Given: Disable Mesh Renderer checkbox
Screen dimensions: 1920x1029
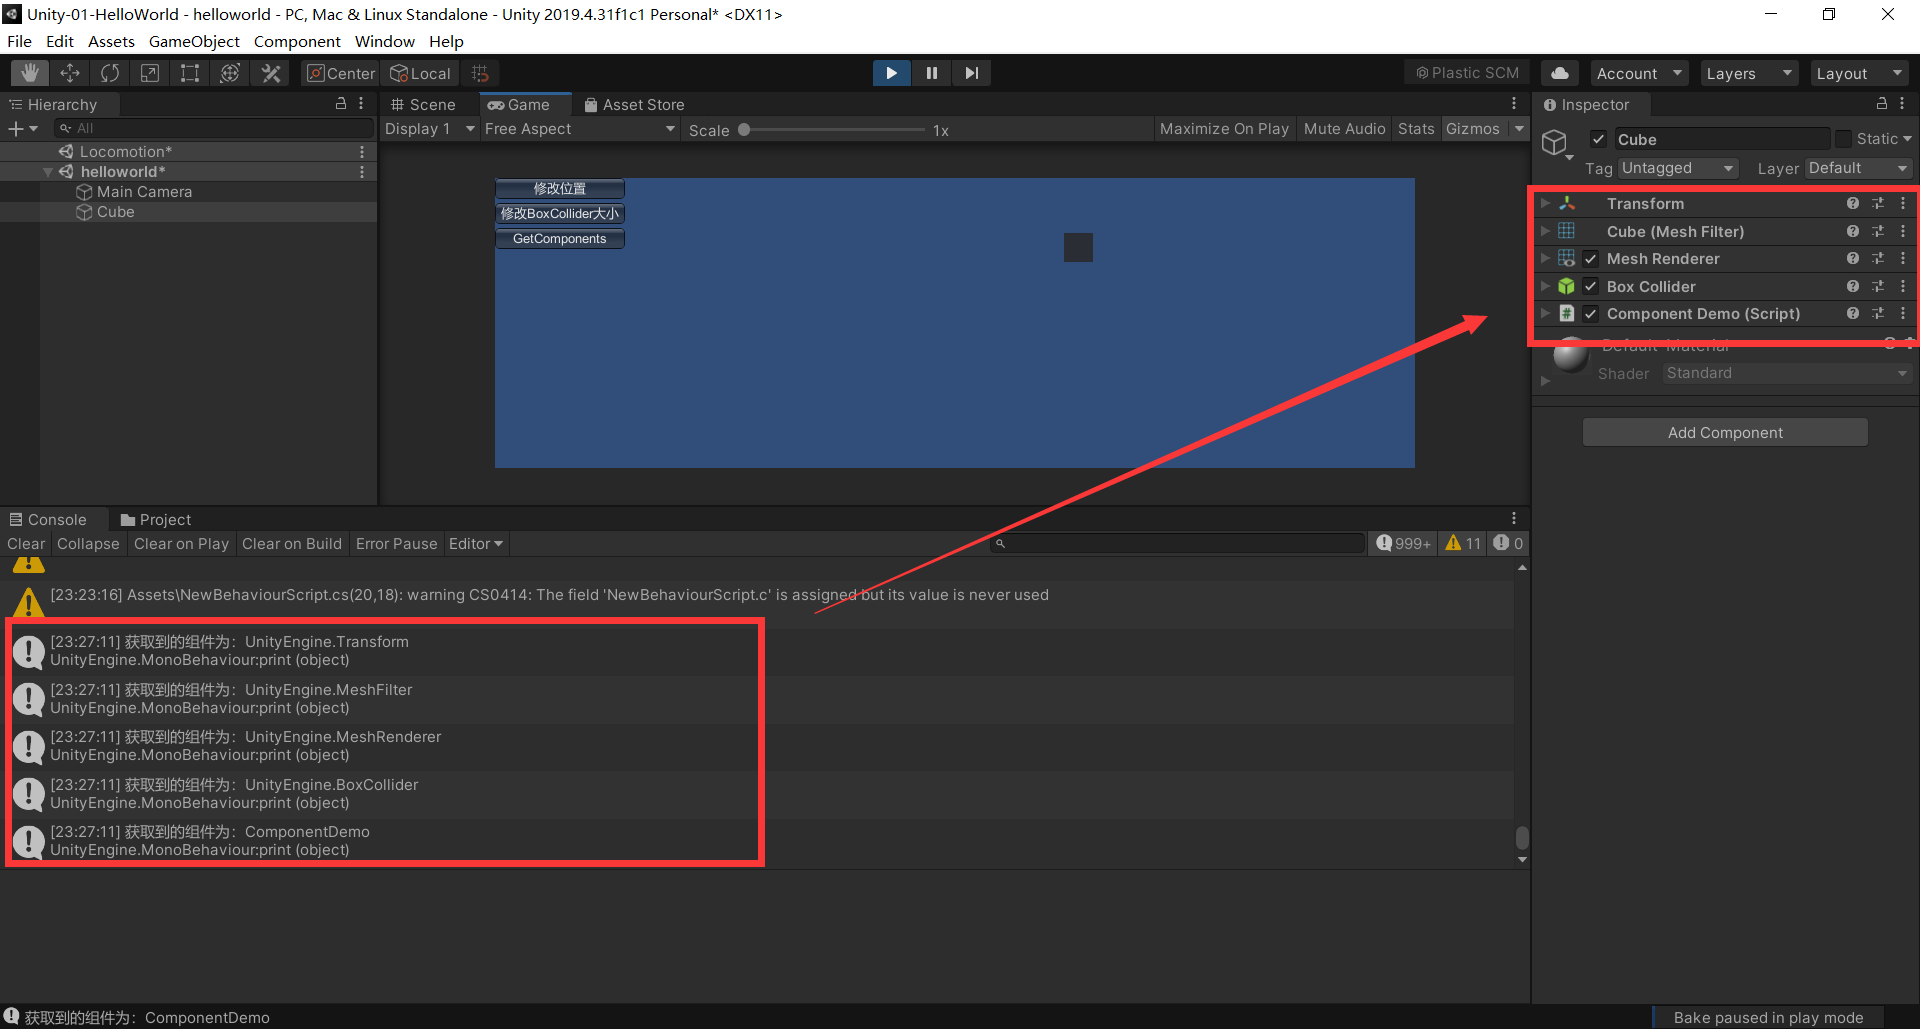Looking at the screenshot, I should [x=1591, y=258].
